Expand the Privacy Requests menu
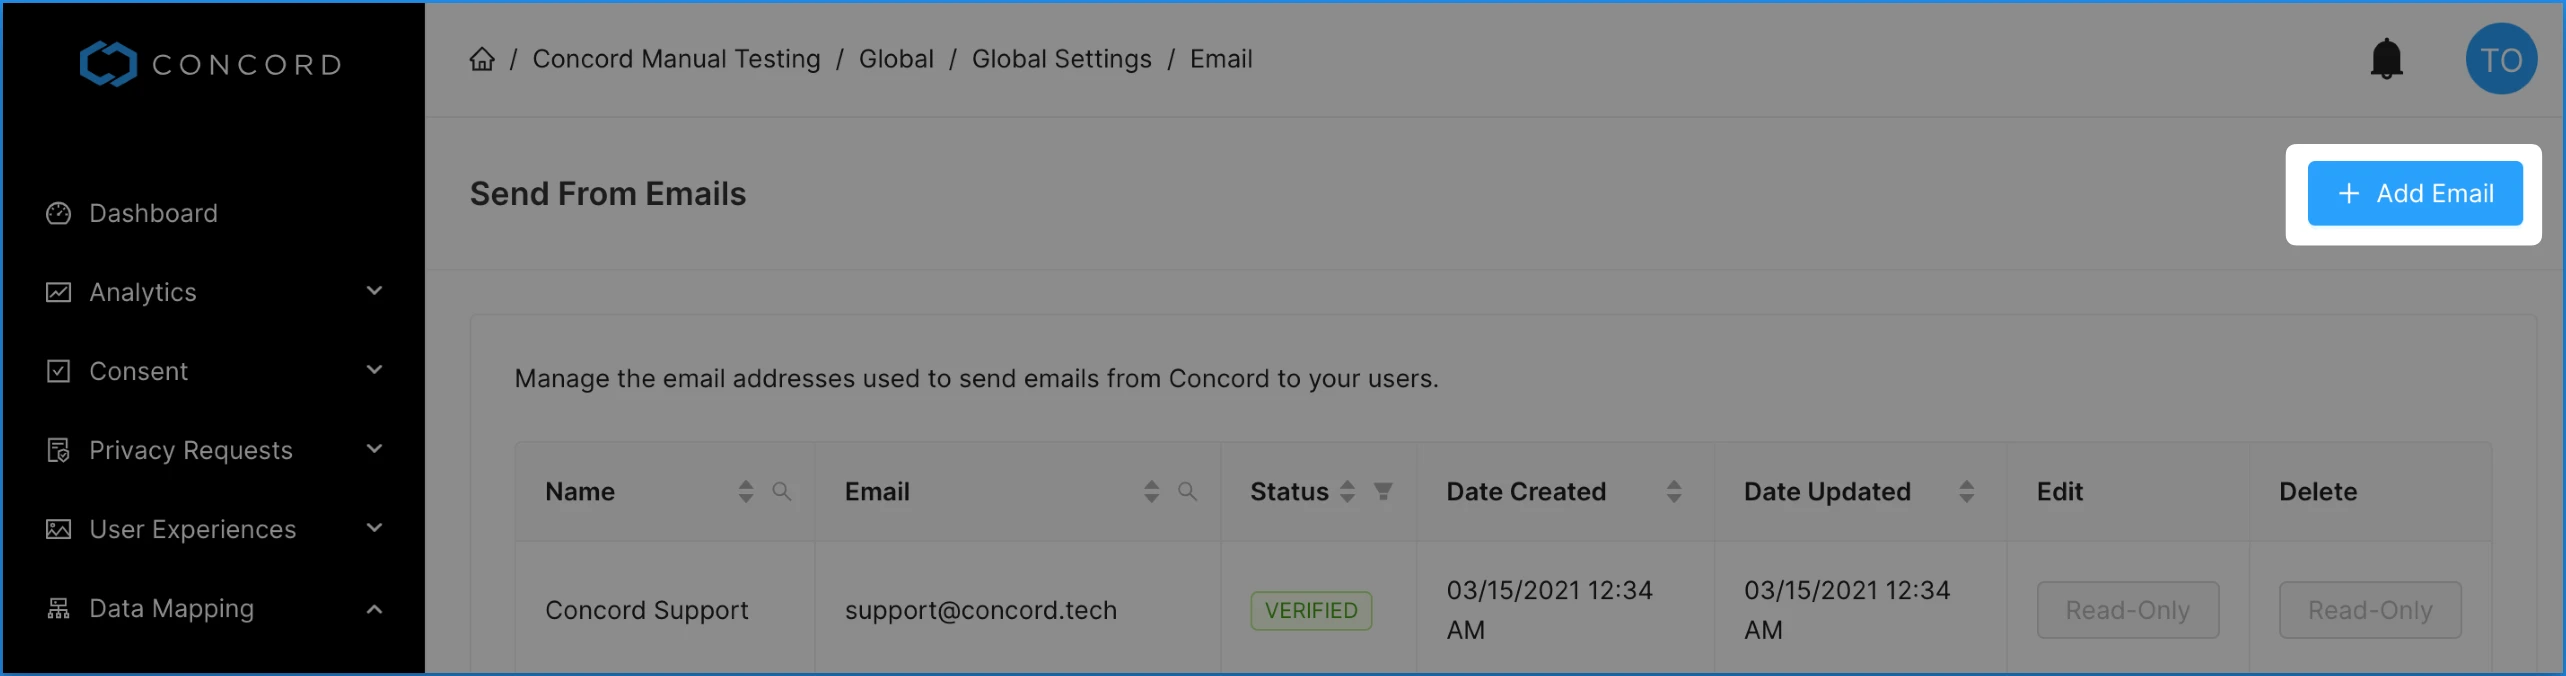 (214, 450)
